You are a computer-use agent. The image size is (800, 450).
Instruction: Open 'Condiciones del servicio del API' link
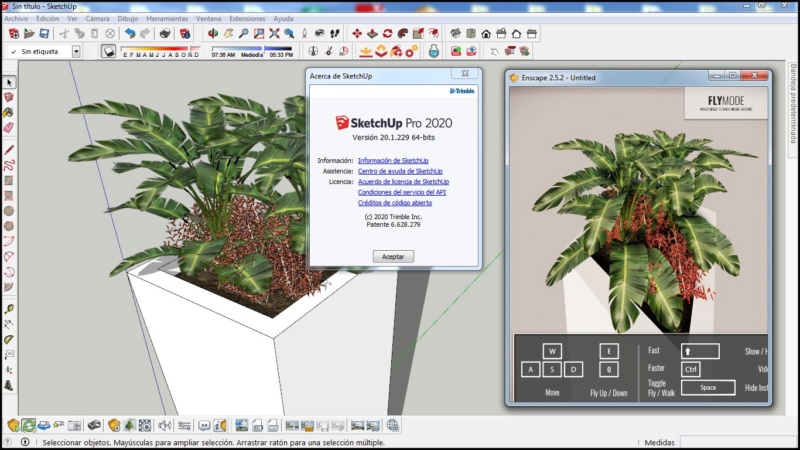click(402, 192)
